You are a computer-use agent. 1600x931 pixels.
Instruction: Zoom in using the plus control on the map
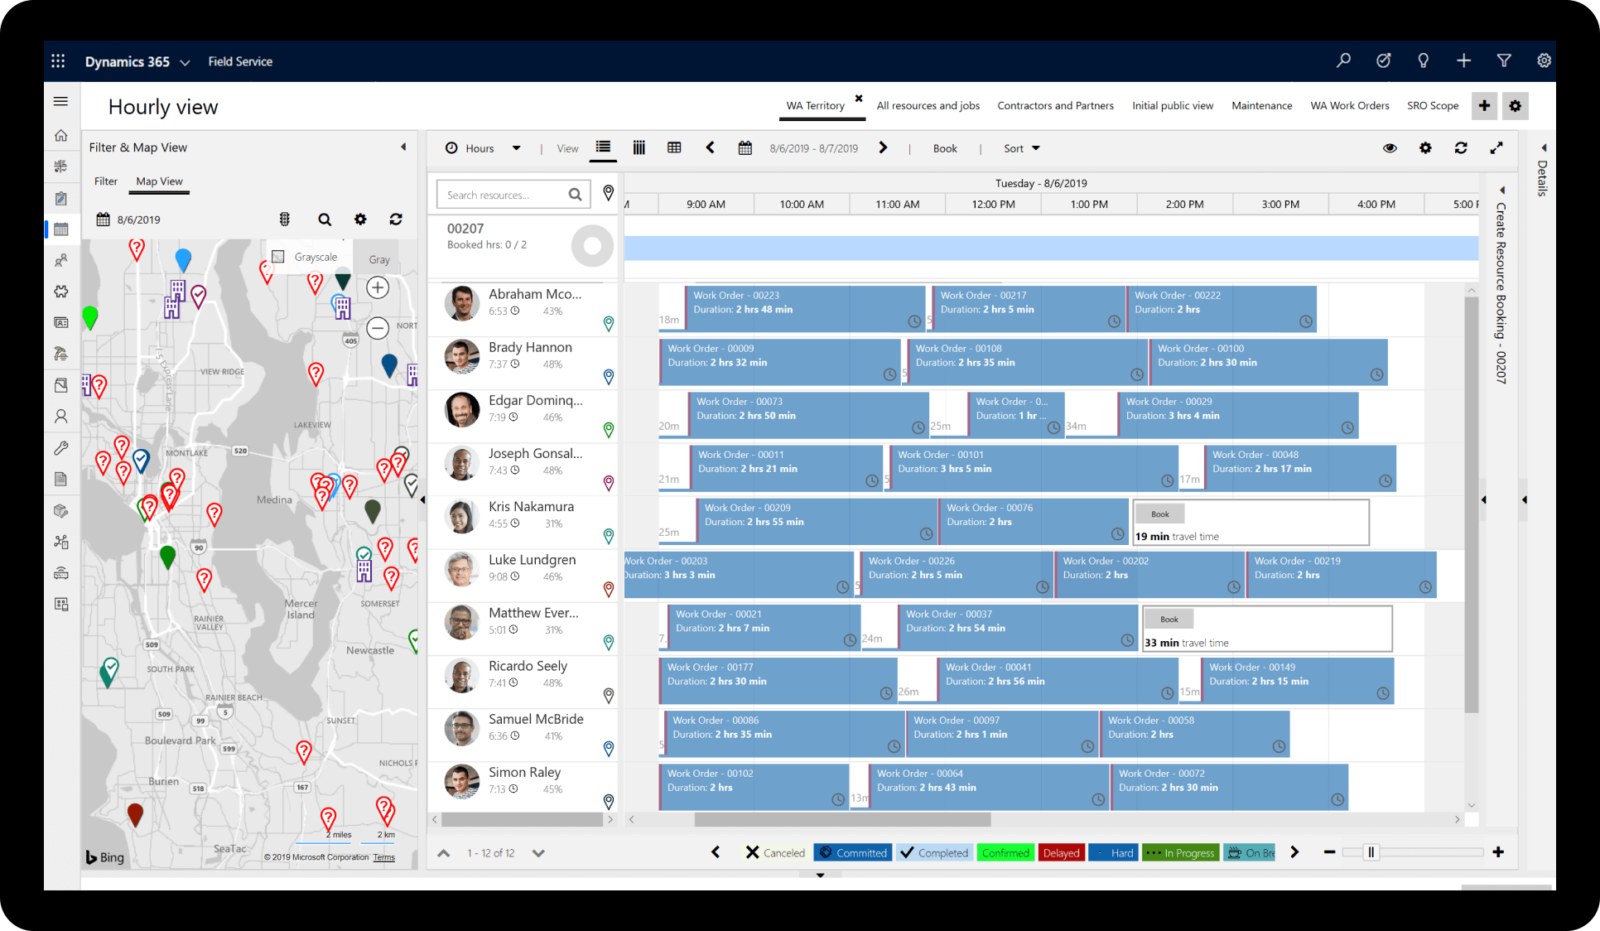click(x=377, y=287)
